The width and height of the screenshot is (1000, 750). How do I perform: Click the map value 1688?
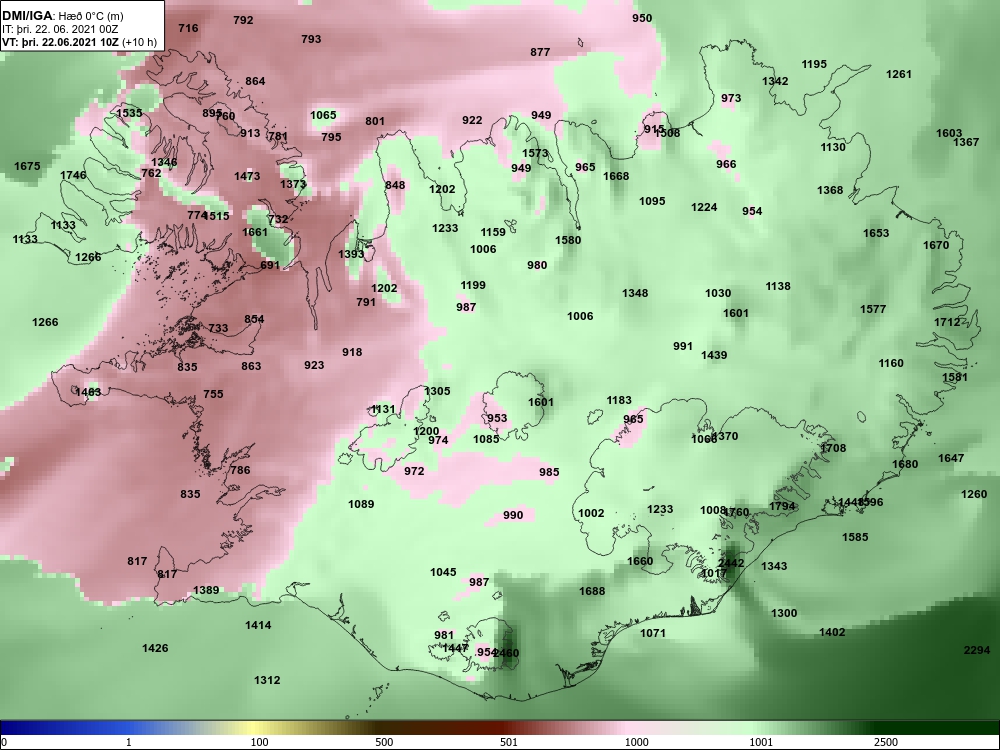coord(592,591)
